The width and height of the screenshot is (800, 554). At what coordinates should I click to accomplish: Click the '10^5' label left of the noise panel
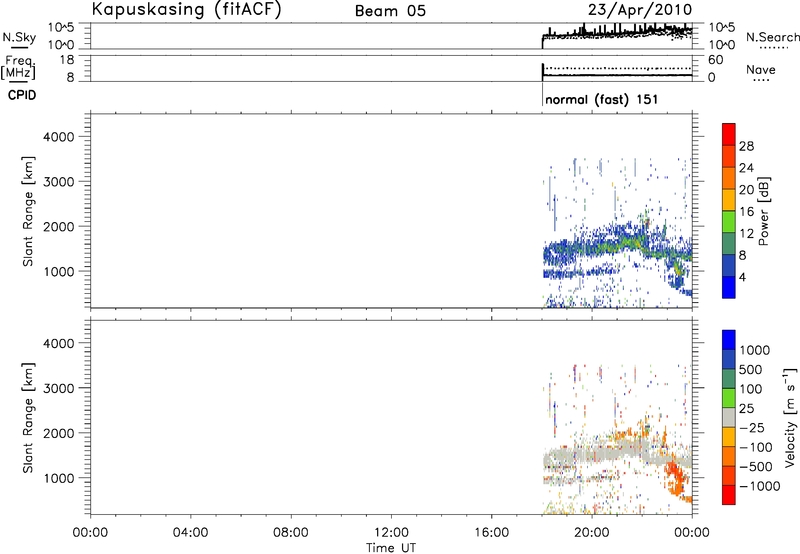[61, 27]
